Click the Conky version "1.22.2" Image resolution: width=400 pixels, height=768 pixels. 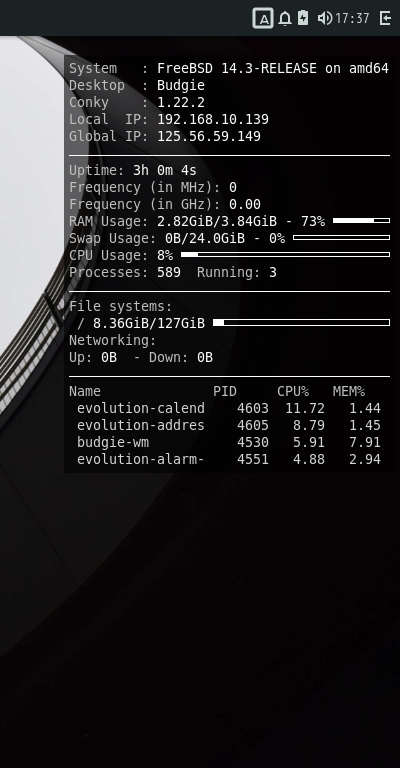tap(181, 102)
